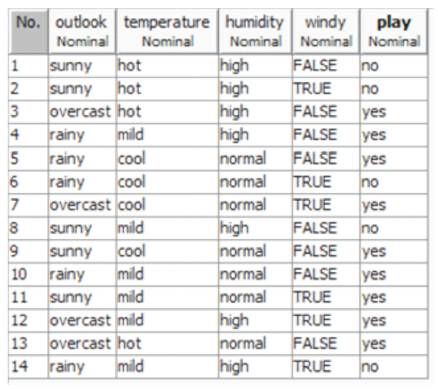Select the humidity column header

pos(255,31)
